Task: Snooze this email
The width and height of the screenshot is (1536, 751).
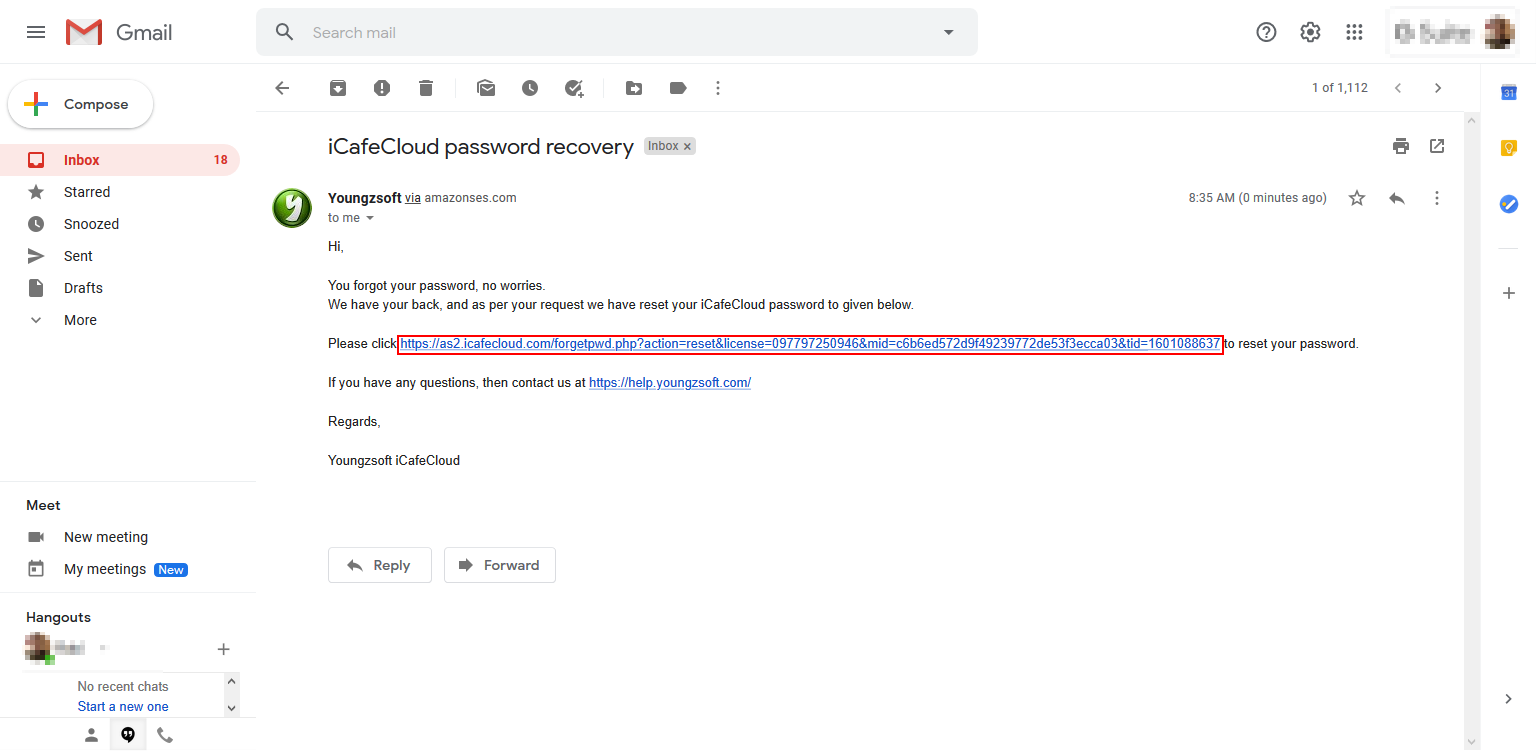Action: (530, 88)
